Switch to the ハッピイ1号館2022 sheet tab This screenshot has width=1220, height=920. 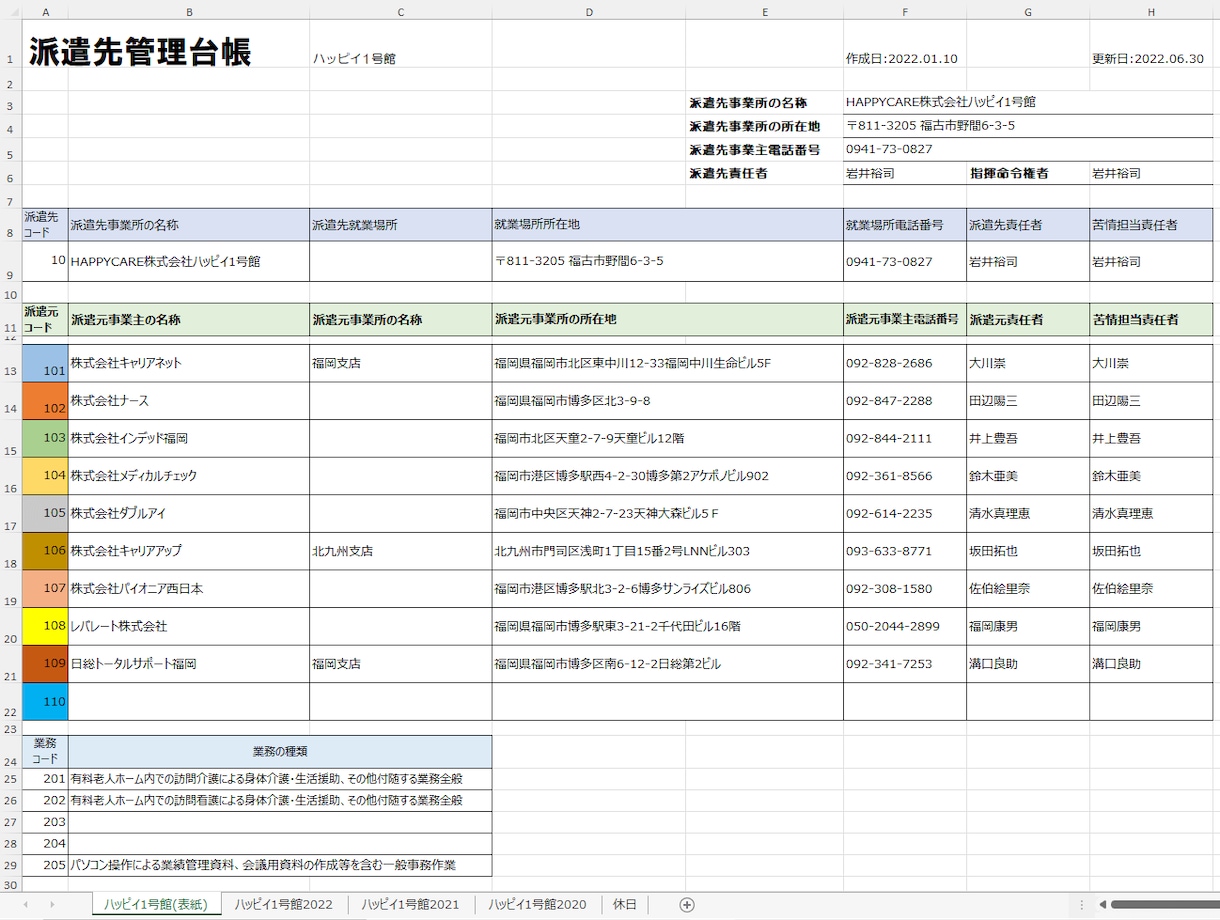click(x=284, y=904)
